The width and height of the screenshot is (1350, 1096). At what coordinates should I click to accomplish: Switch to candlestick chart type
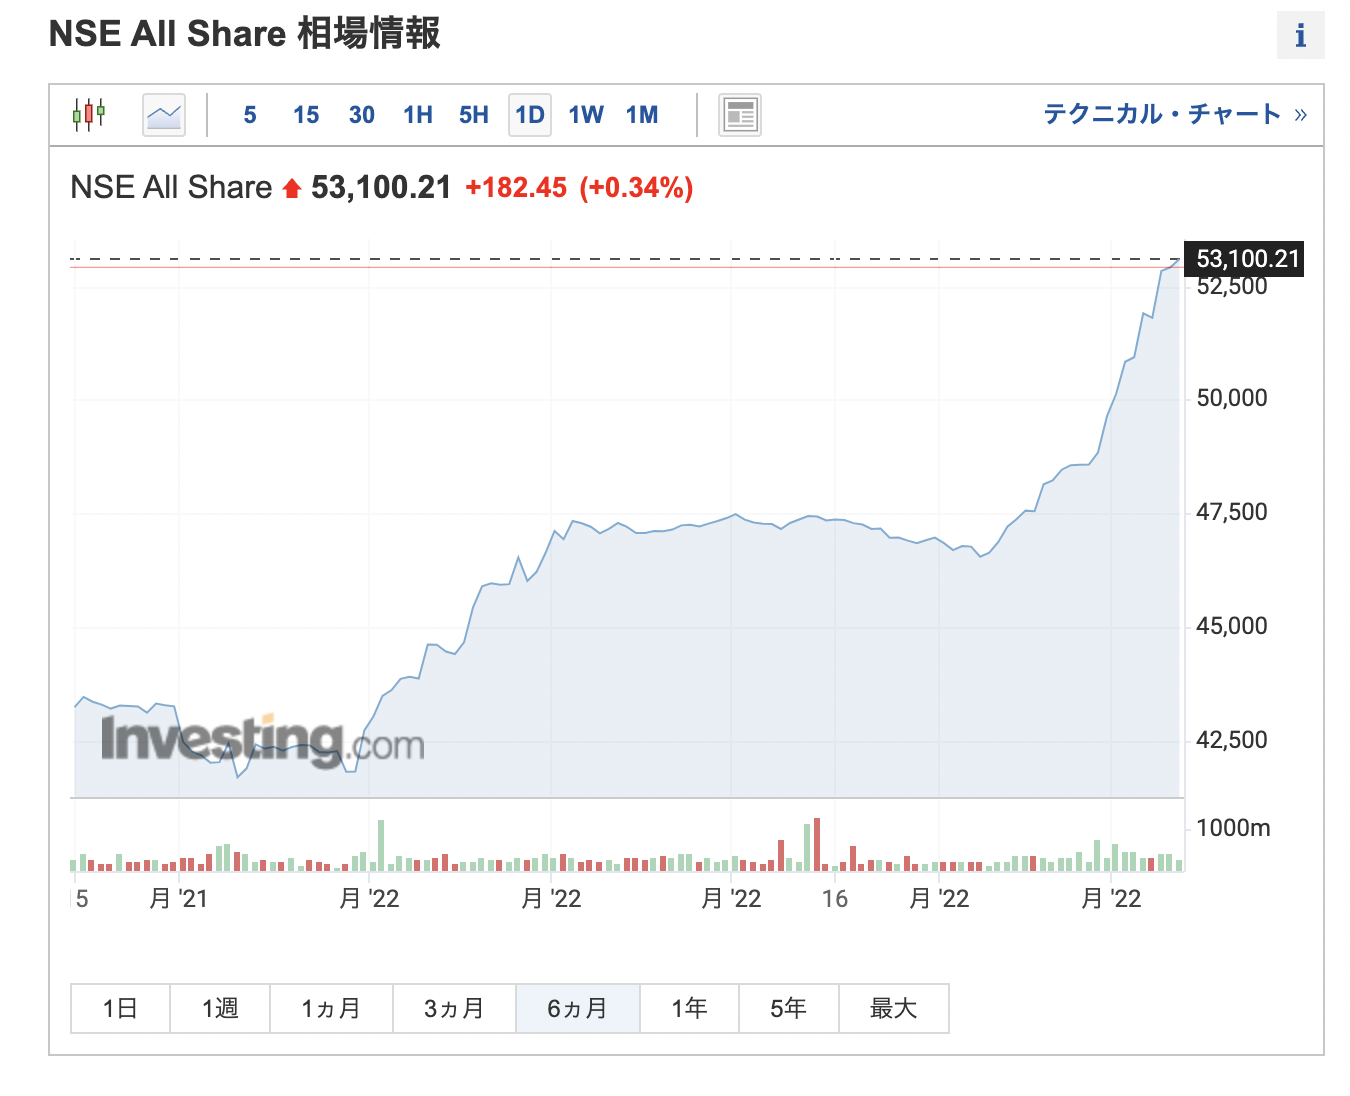[89, 115]
